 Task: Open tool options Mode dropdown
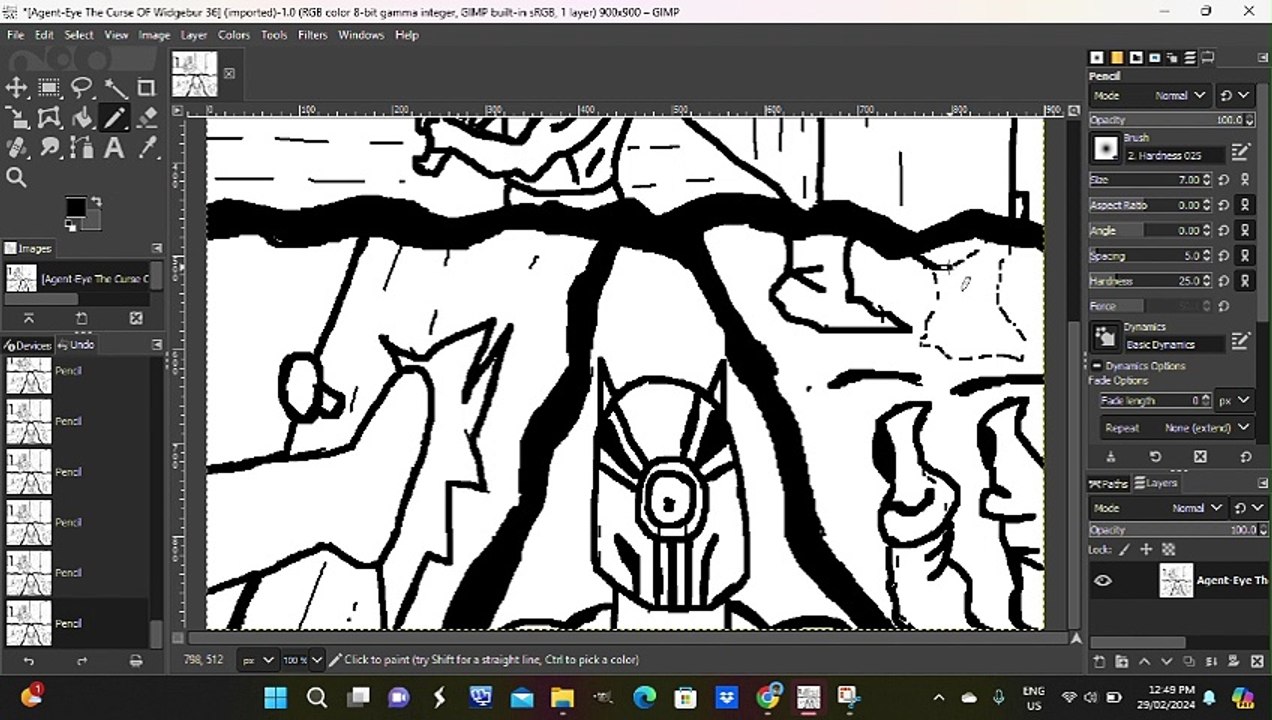tap(1151, 95)
